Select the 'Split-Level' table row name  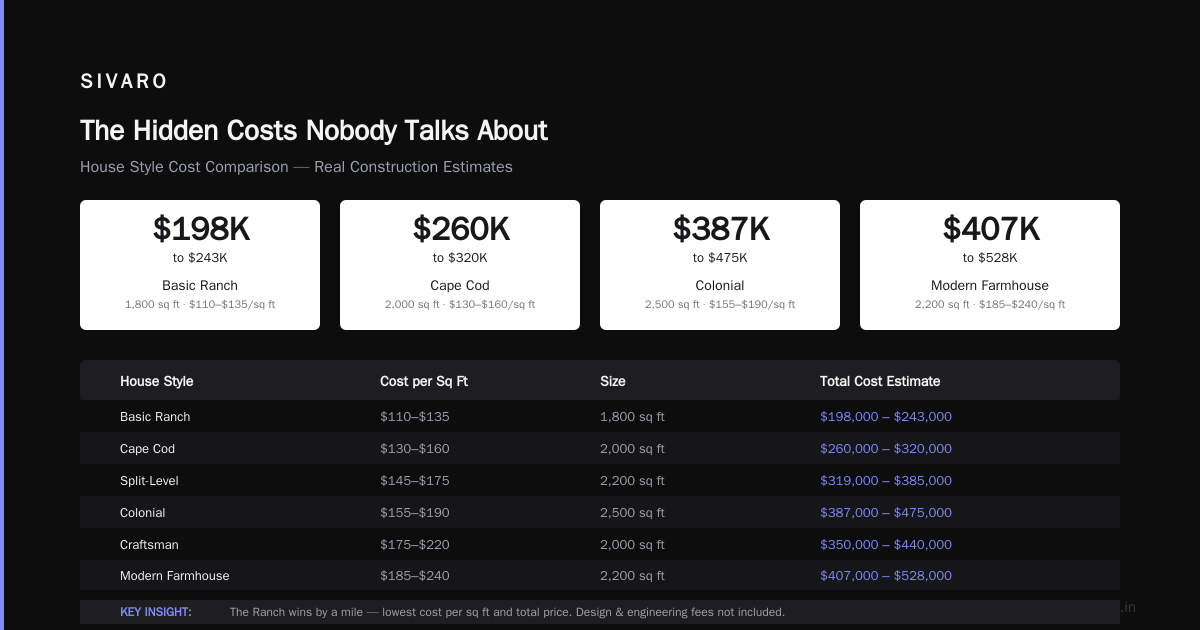coord(149,481)
